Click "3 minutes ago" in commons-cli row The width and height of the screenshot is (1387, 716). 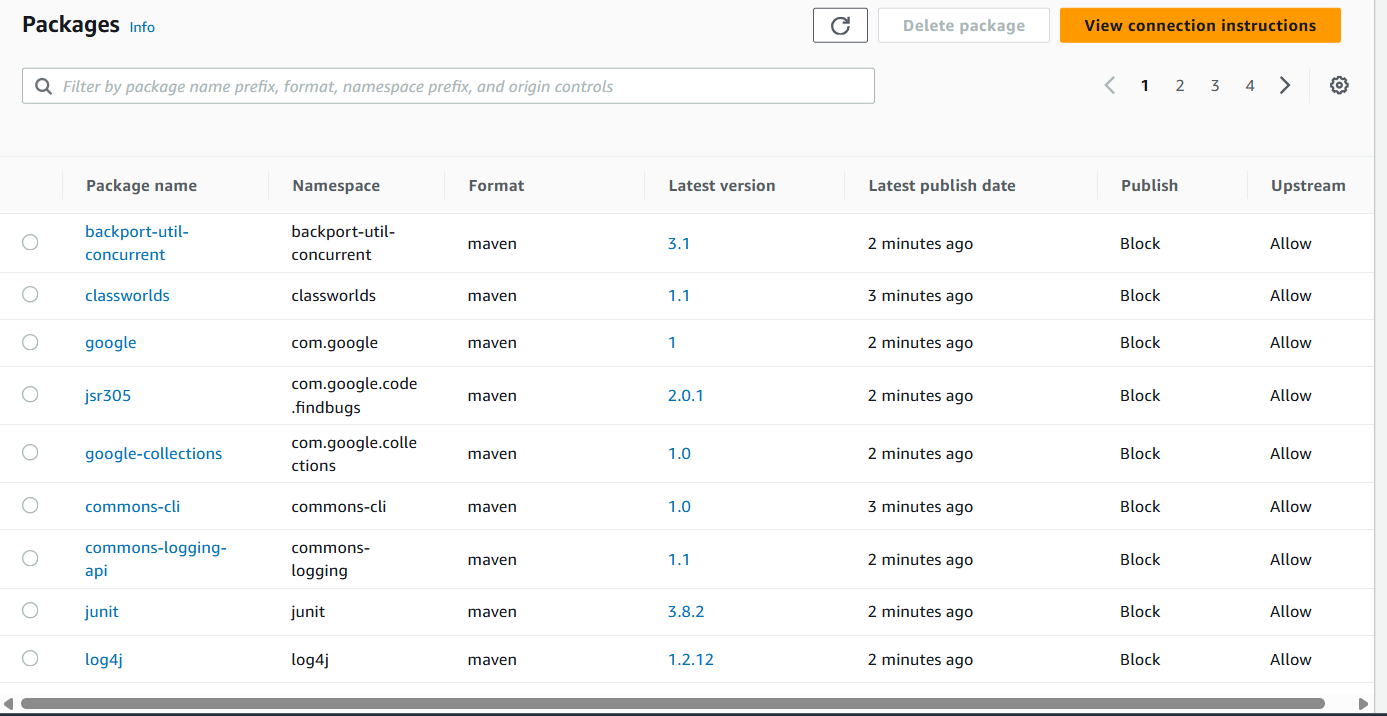(x=920, y=507)
